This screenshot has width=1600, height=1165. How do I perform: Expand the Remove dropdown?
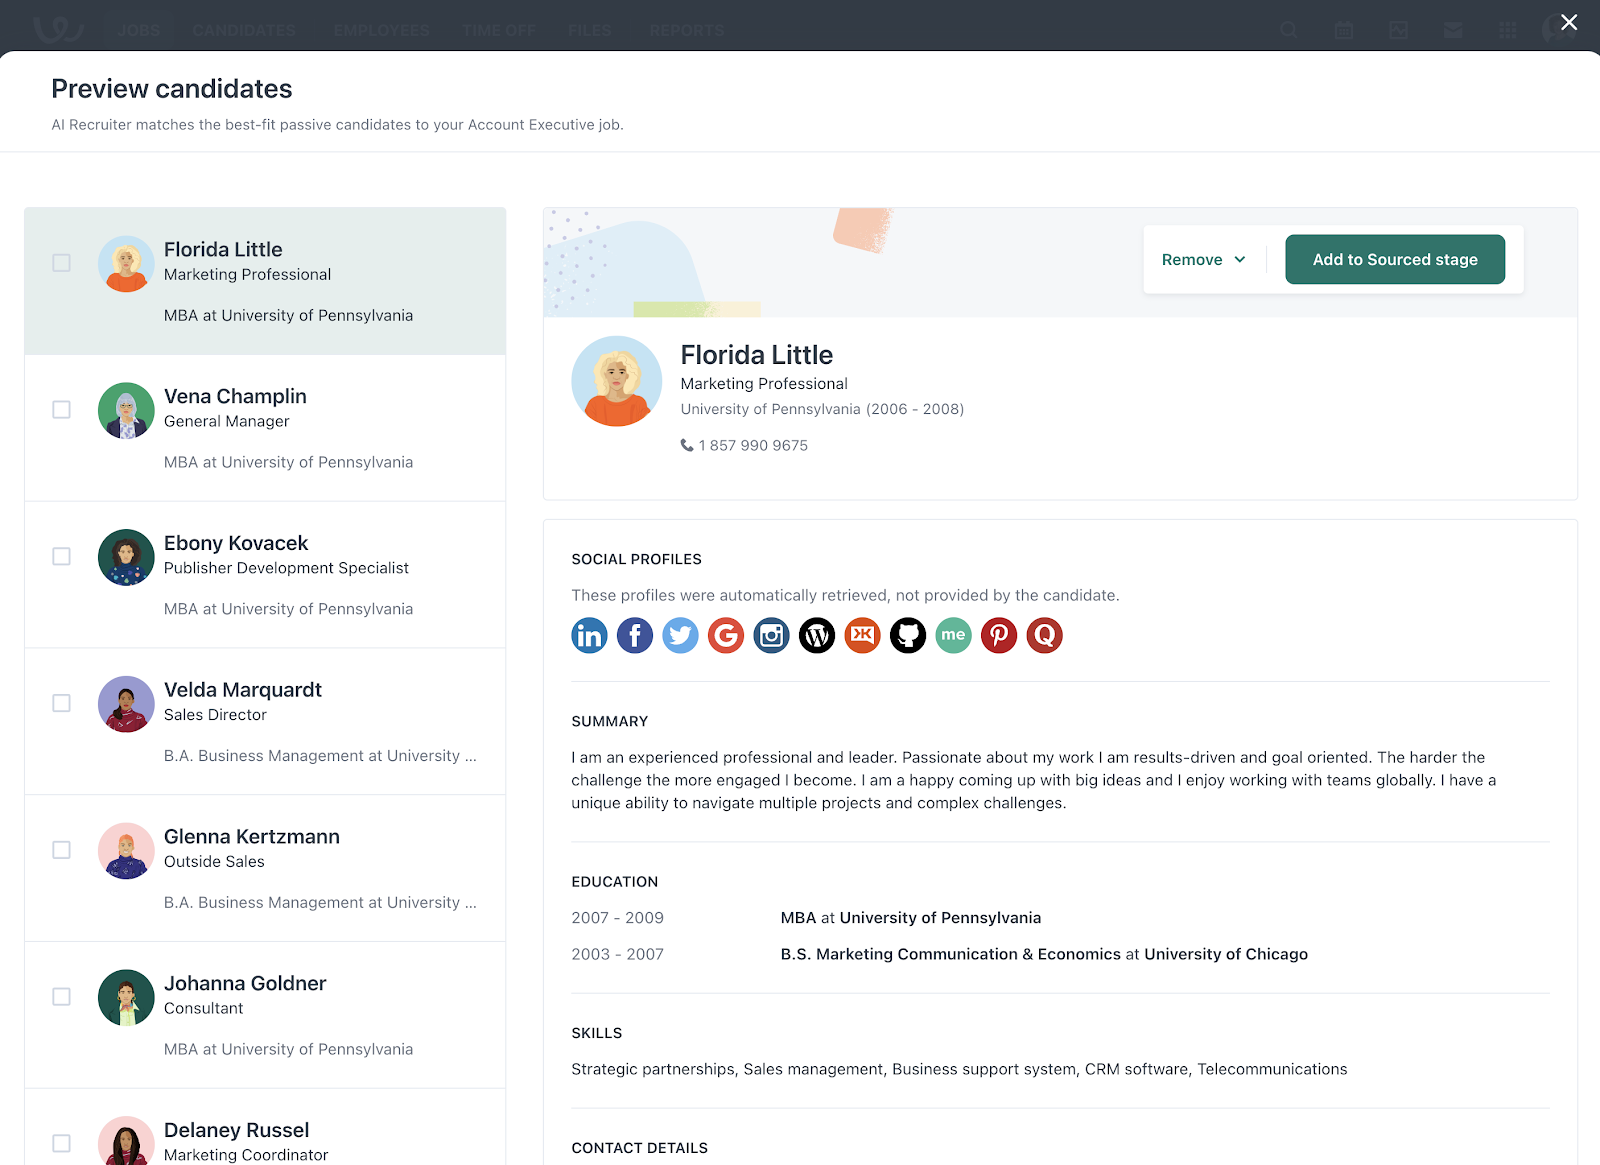pos(1203,259)
